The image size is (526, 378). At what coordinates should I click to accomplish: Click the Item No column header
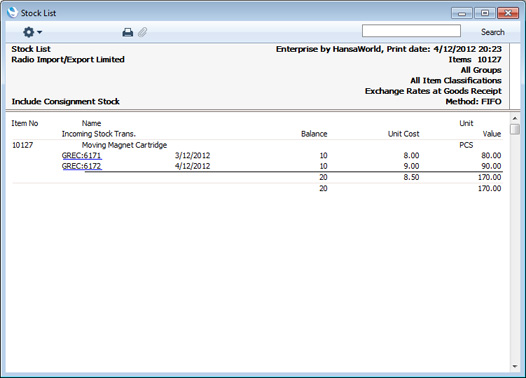pyautogui.click(x=25, y=123)
